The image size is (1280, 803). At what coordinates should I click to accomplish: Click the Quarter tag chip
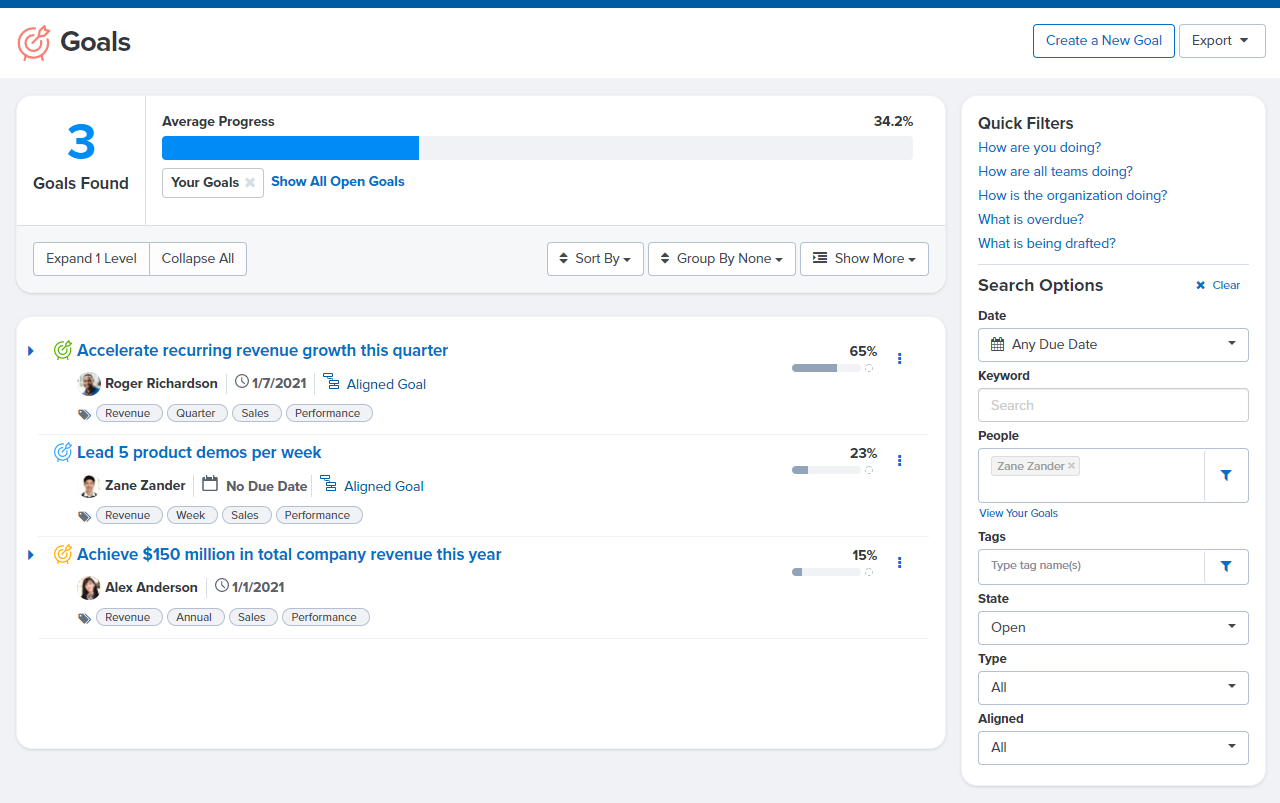[196, 414]
